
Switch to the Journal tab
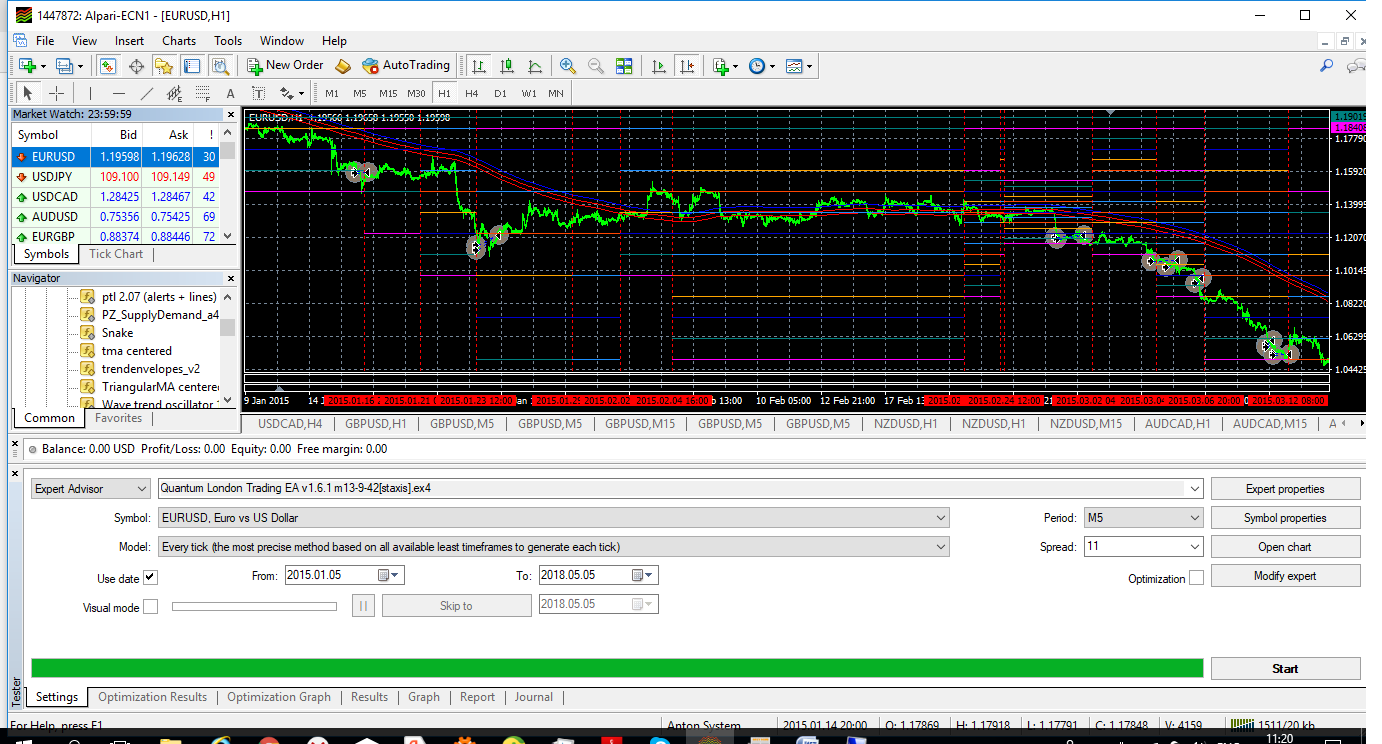(533, 697)
